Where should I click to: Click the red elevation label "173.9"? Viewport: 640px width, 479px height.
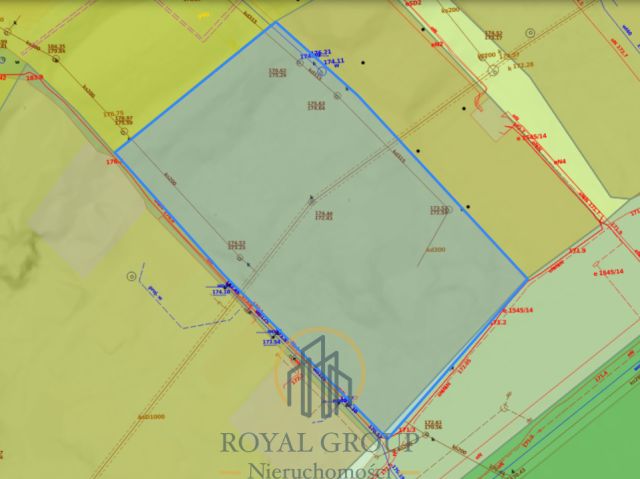[577, 250]
